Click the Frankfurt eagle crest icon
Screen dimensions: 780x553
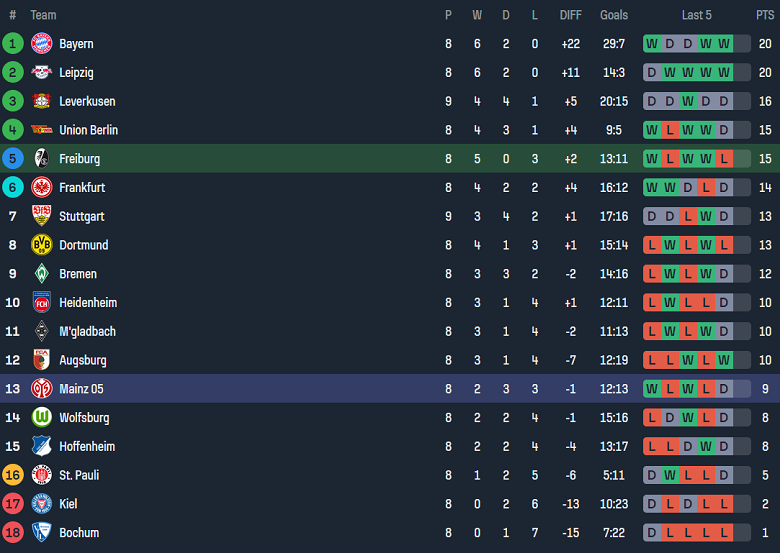click(x=41, y=187)
